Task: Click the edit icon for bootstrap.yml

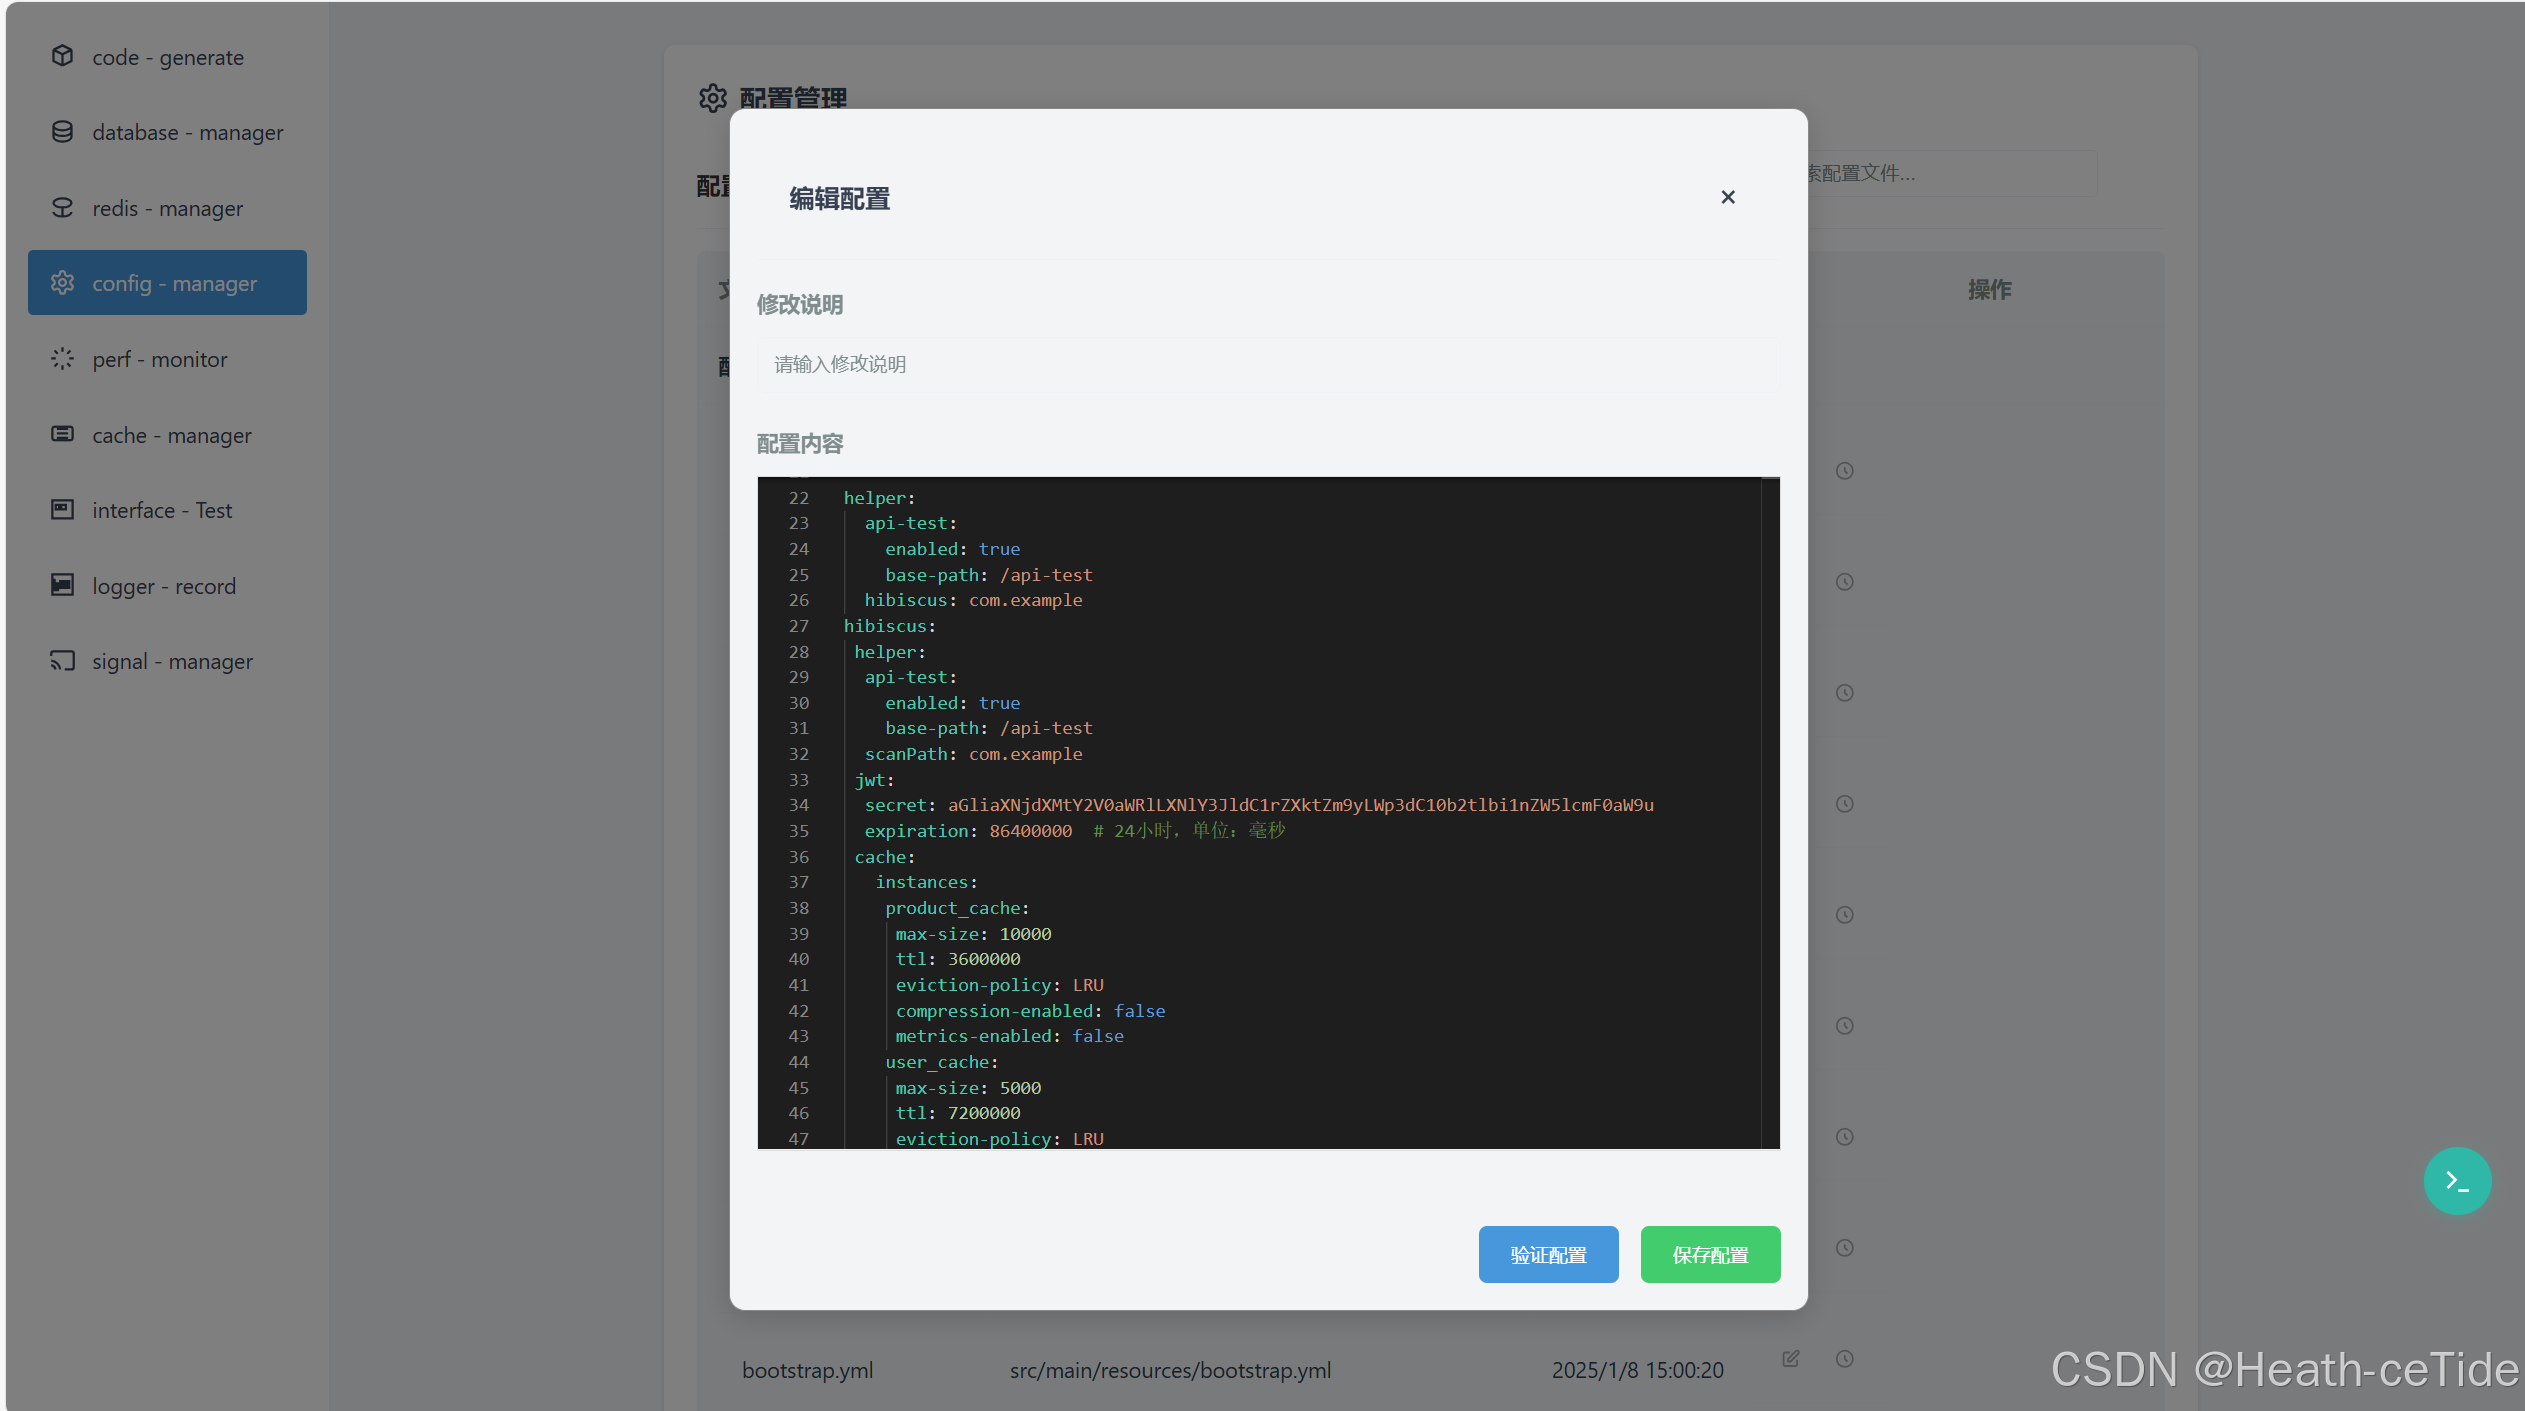Action: [1790, 1359]
